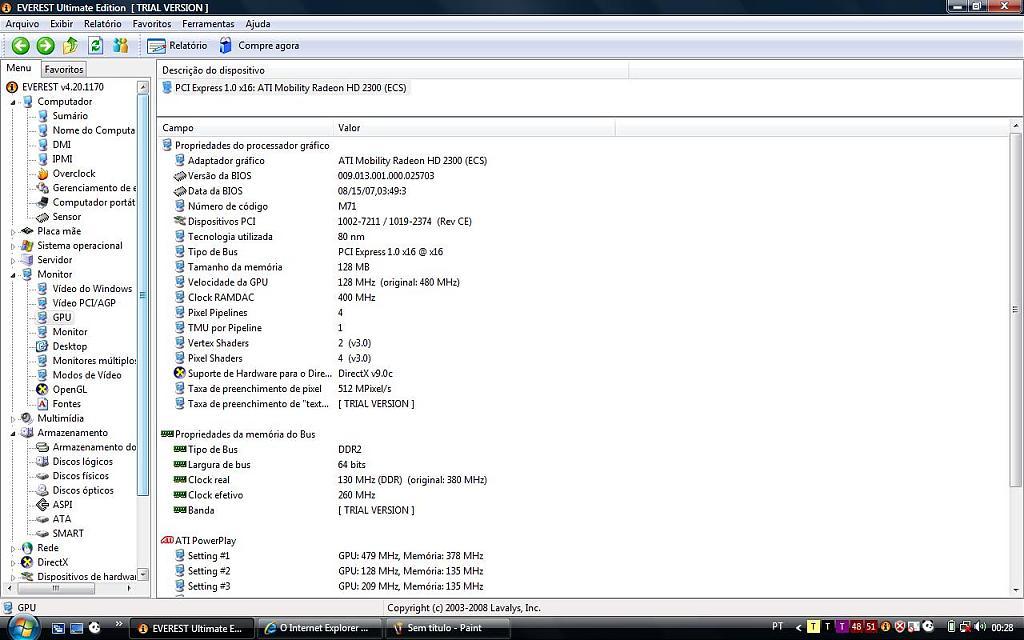1024x640 pixels.
Task: Open the Favoritos menu in menu bar
Action: (x=152, y=24)
